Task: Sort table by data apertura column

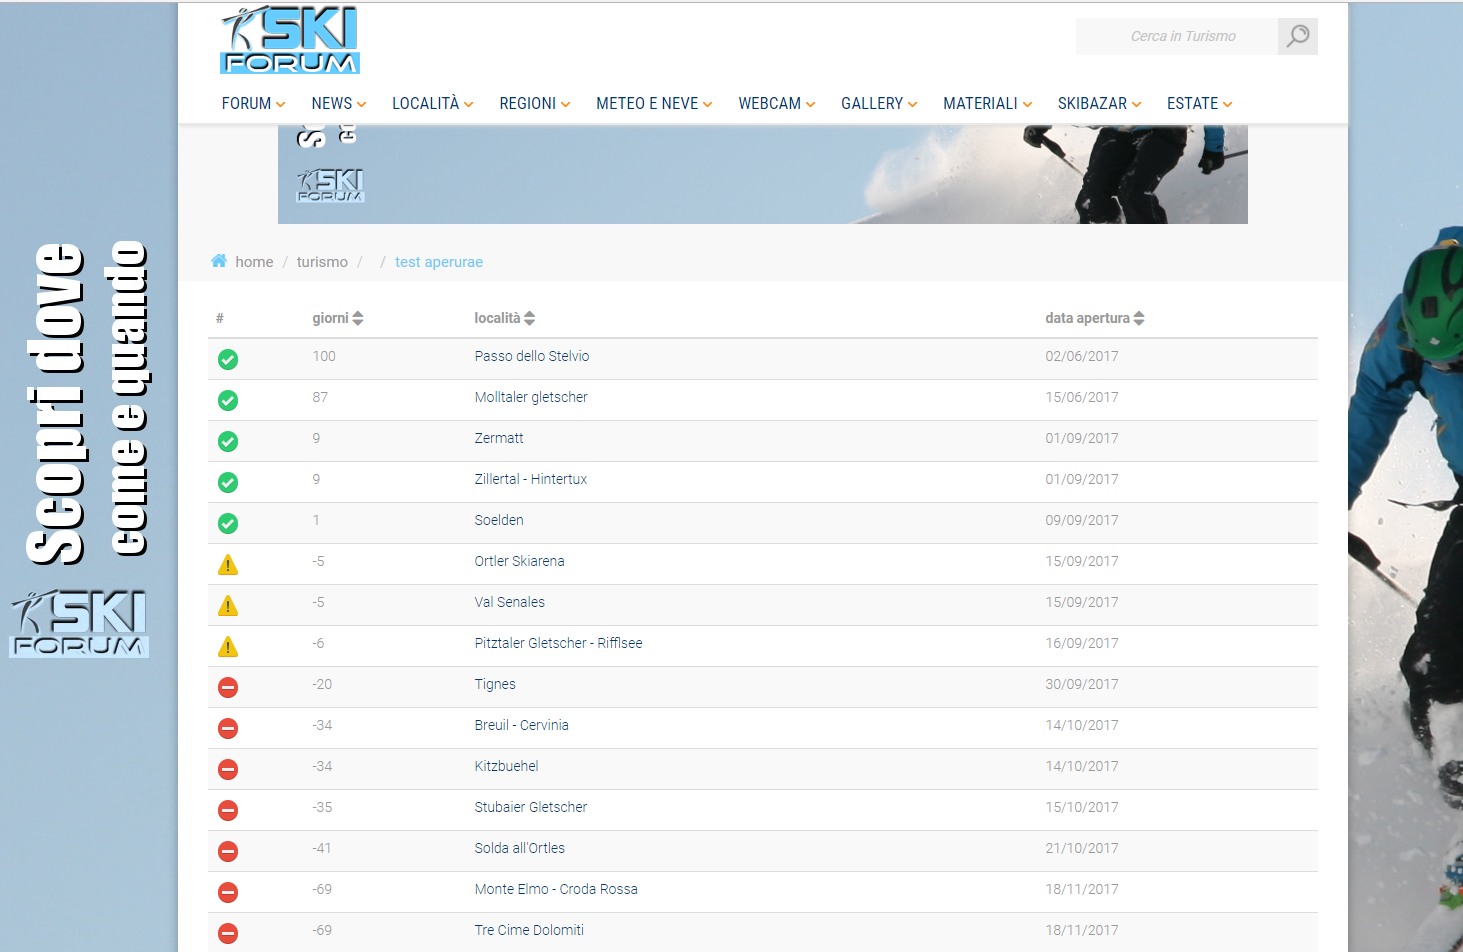Action: tap(1095, 318)
